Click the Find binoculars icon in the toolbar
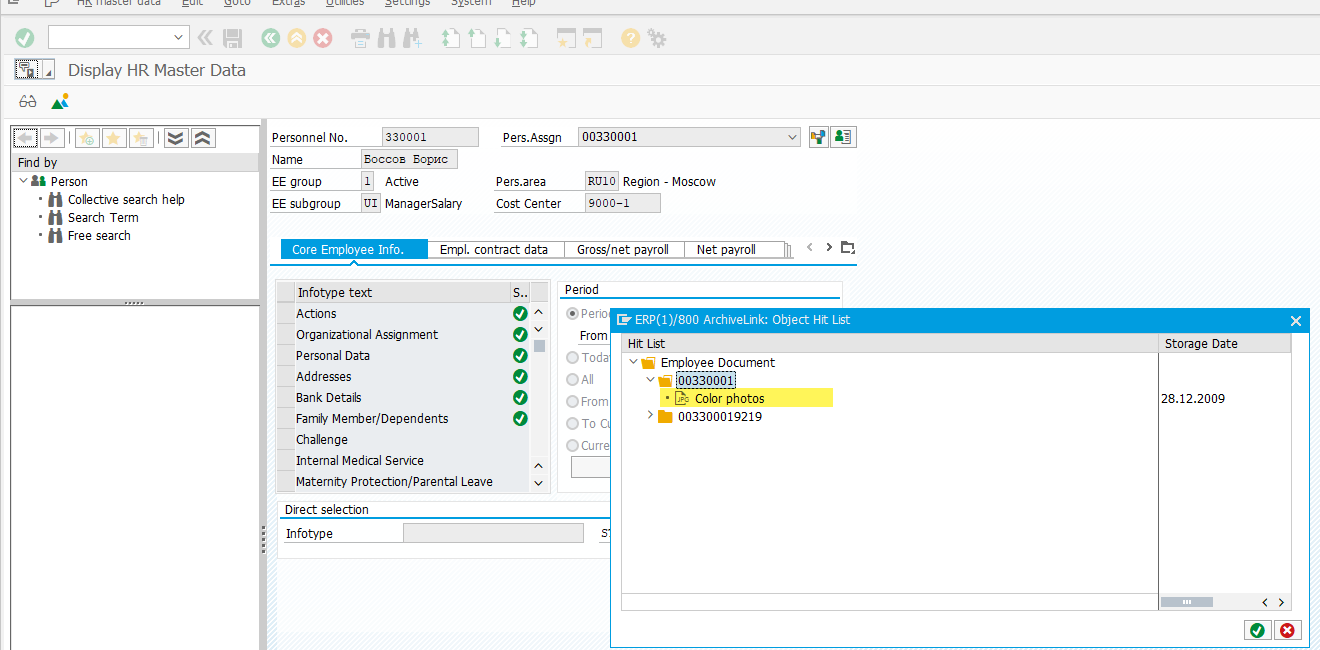The image size is (1320, 650). pos(386,38)
